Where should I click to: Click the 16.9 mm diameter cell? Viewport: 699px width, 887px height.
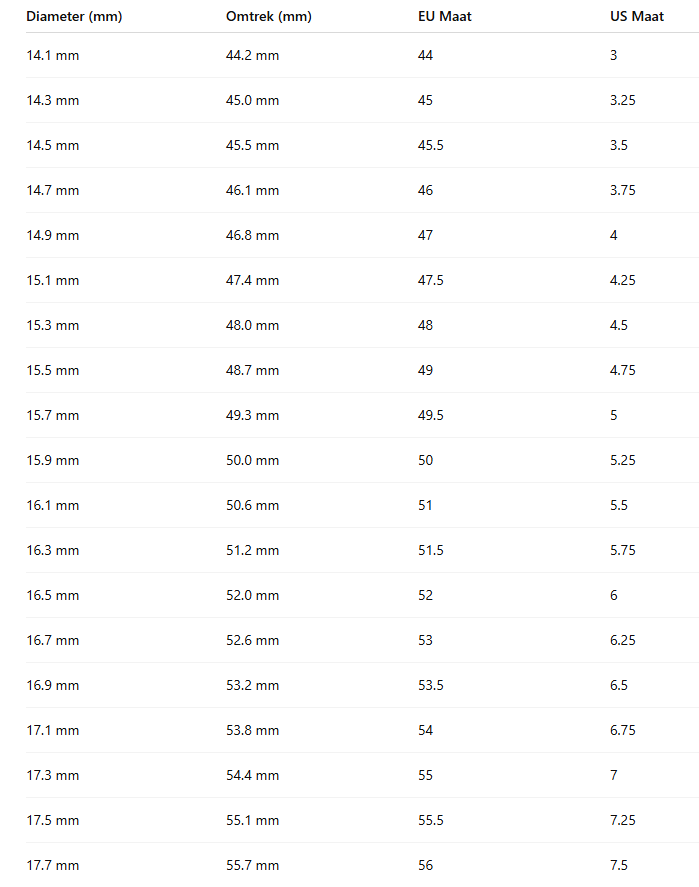tap(52, 685)
